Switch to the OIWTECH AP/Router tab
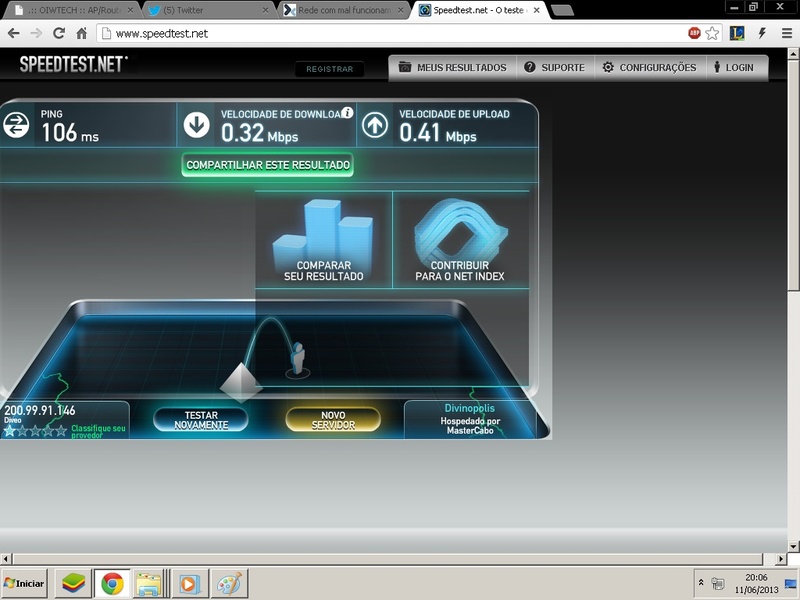 coord(74,10)
